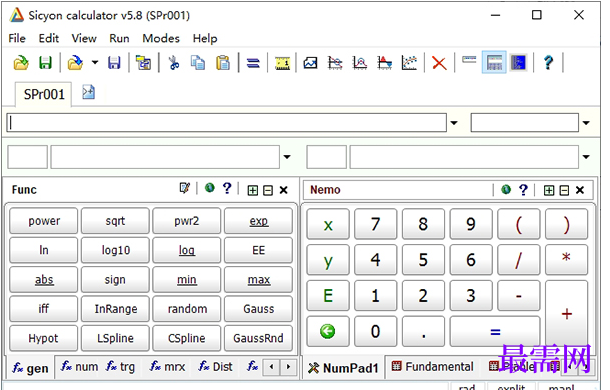
Task: Click the power function button
Action: tap(44, 221)
